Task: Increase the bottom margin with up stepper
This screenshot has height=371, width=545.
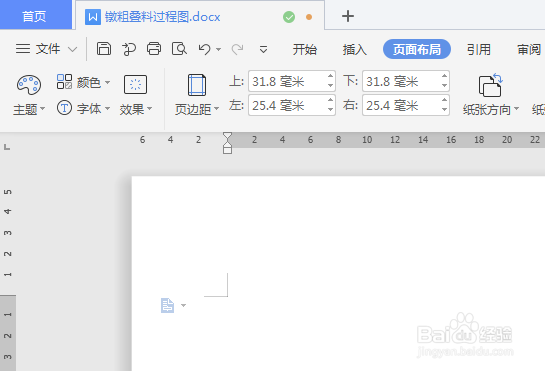Action: click(x=445, y=76)
